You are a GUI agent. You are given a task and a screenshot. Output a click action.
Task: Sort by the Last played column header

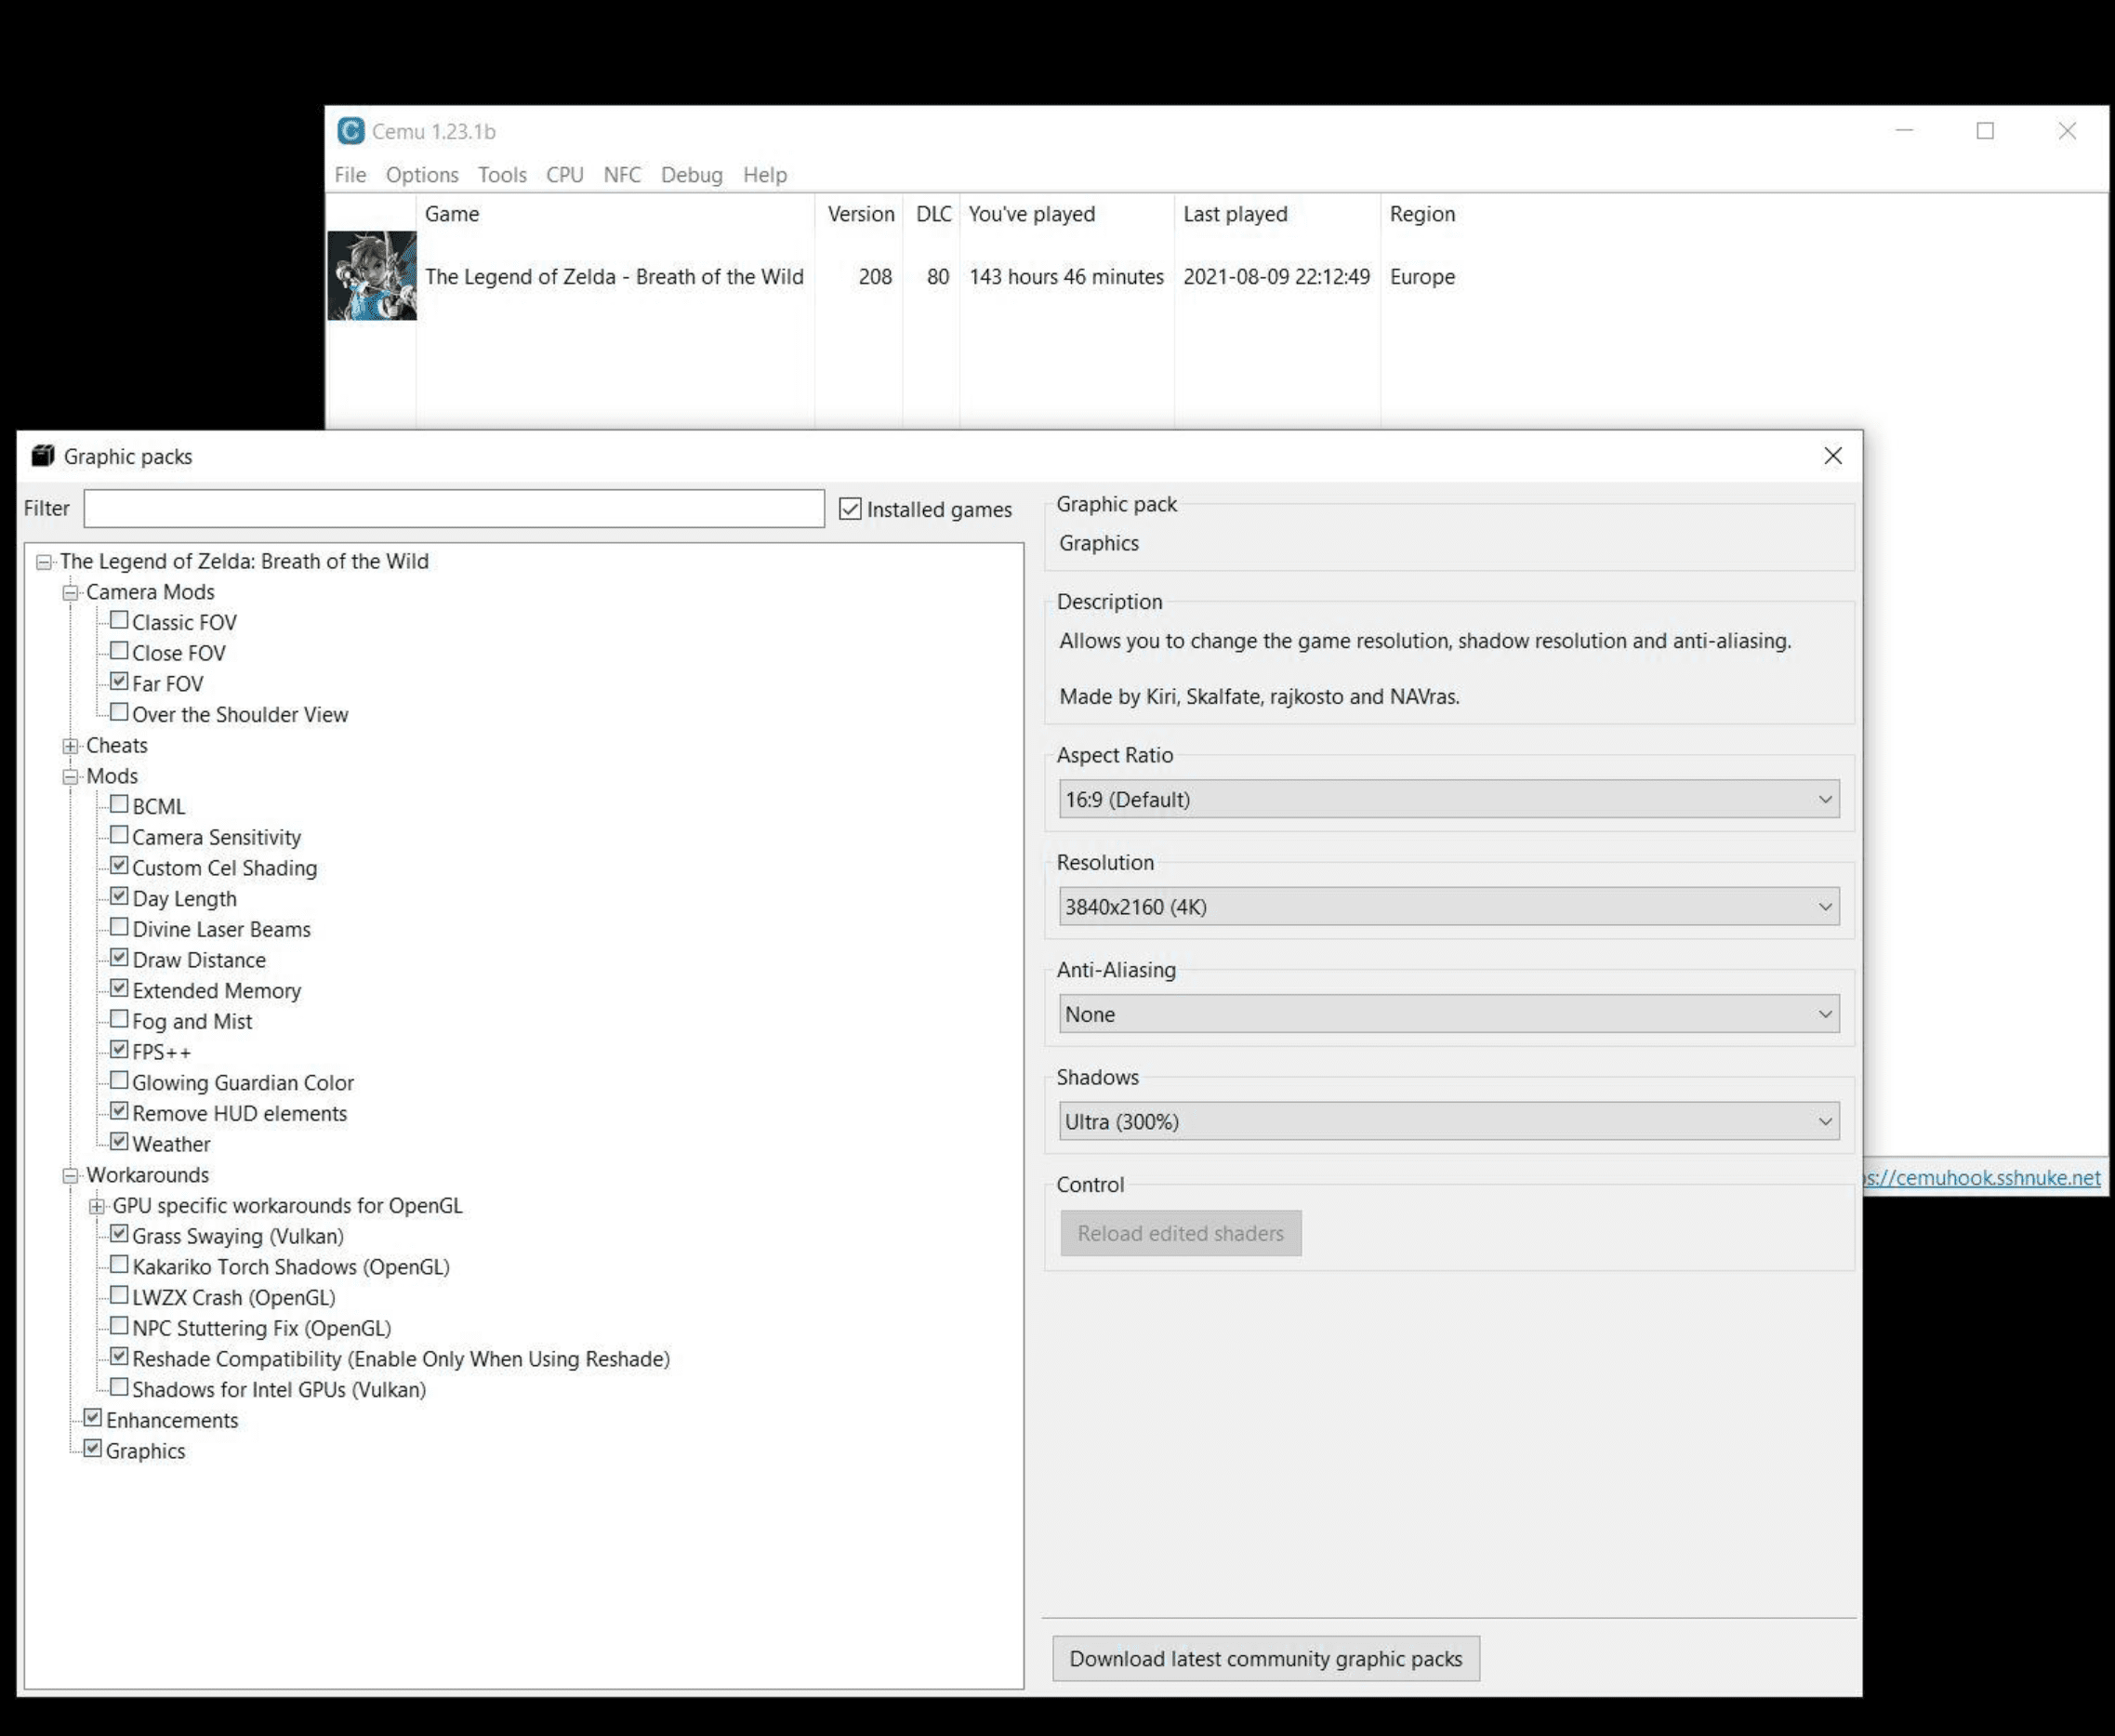(x=1277, y=214)
